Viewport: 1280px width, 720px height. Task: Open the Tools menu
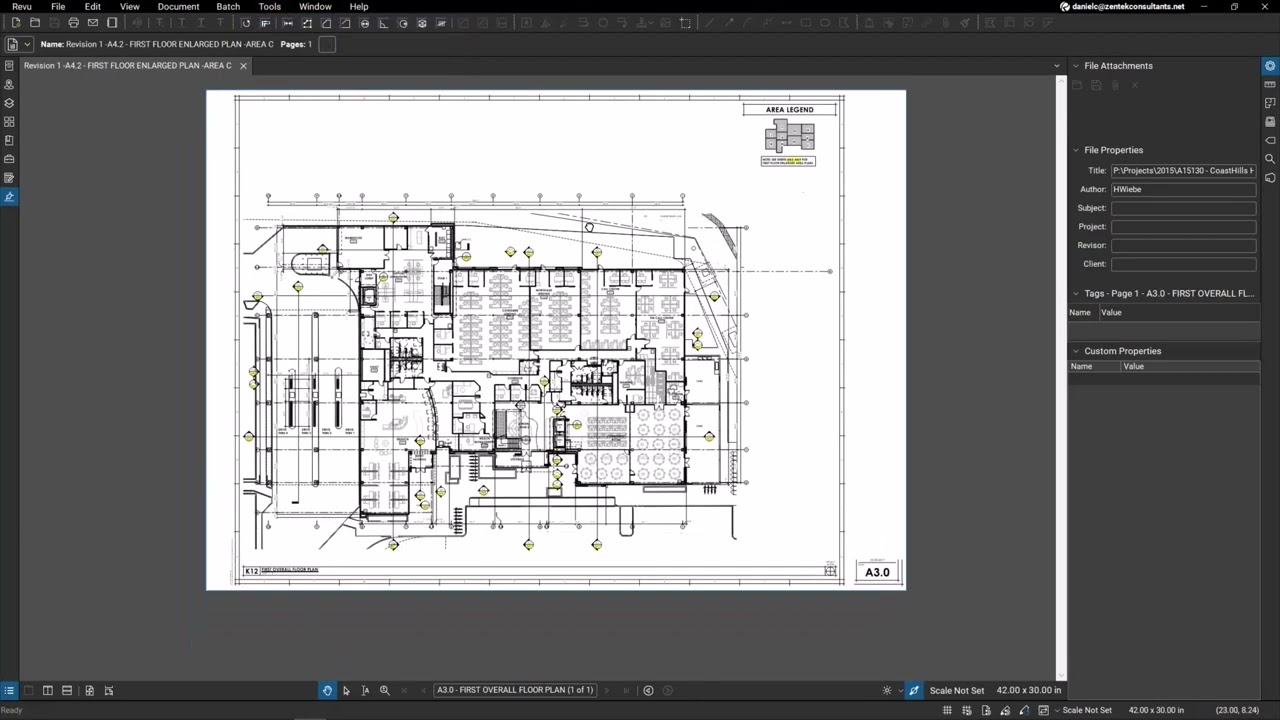(x=269, y=6)
